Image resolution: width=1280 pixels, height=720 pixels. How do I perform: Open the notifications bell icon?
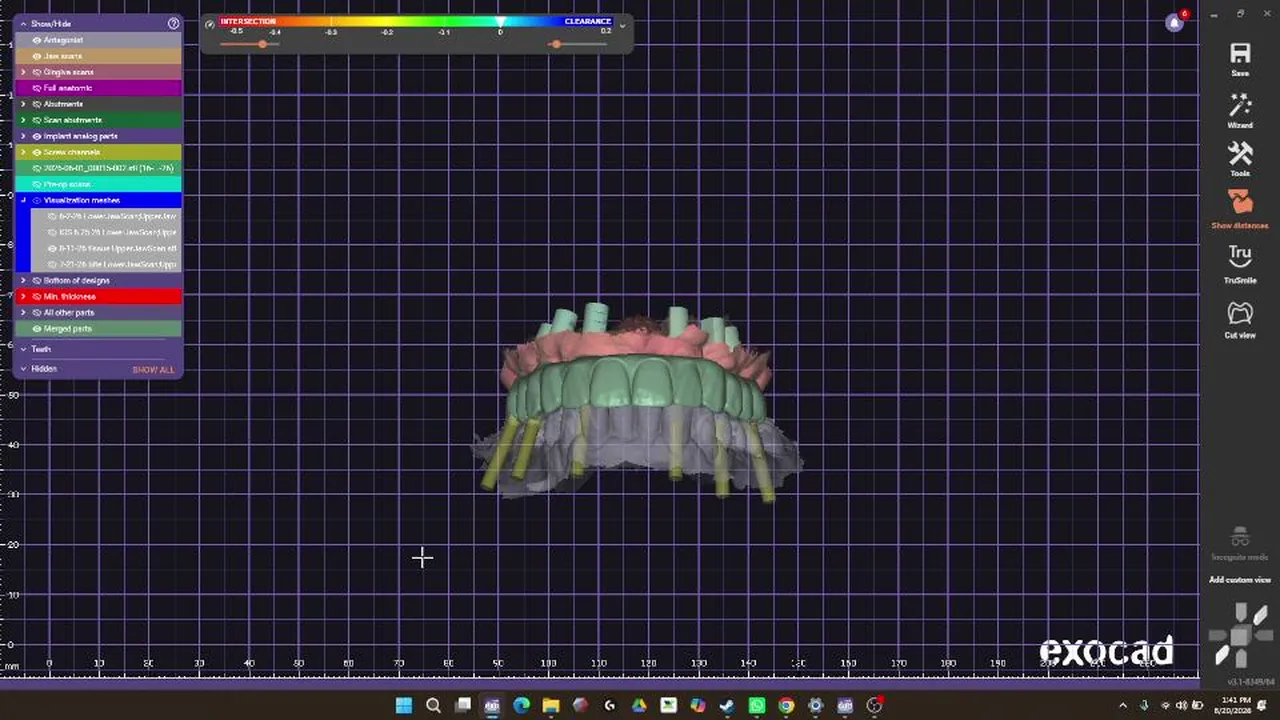[1175, 22]
